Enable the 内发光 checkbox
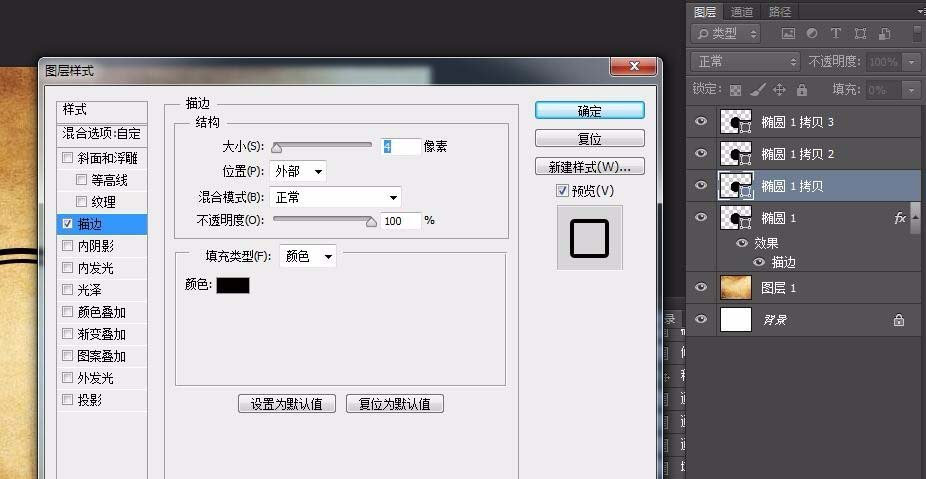The image size is (926, 479). click(x=67, y=268)
